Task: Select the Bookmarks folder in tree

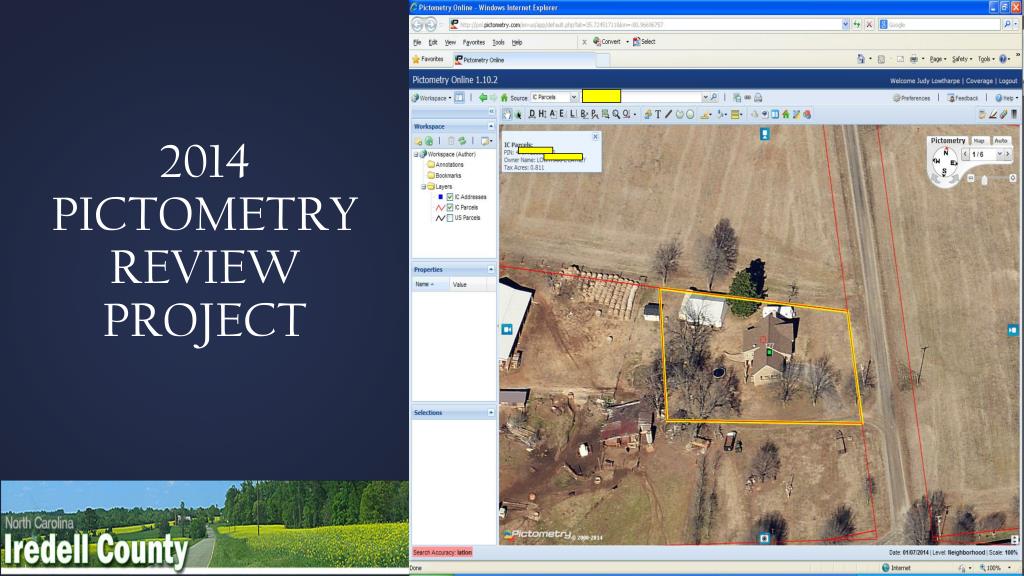Action: (443, 176)
